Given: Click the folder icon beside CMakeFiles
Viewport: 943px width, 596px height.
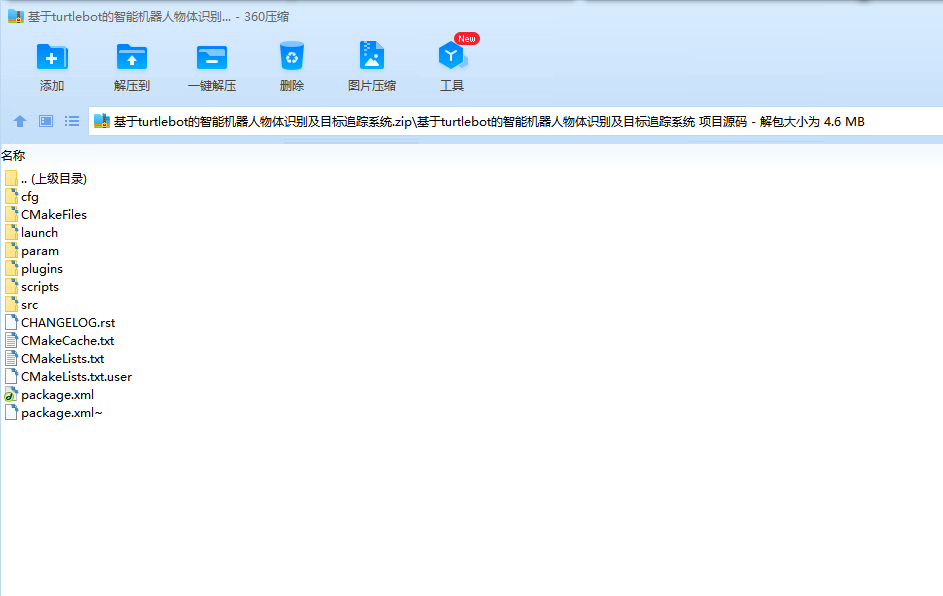Looking at the screenshot, I should (x=11, y=214).
